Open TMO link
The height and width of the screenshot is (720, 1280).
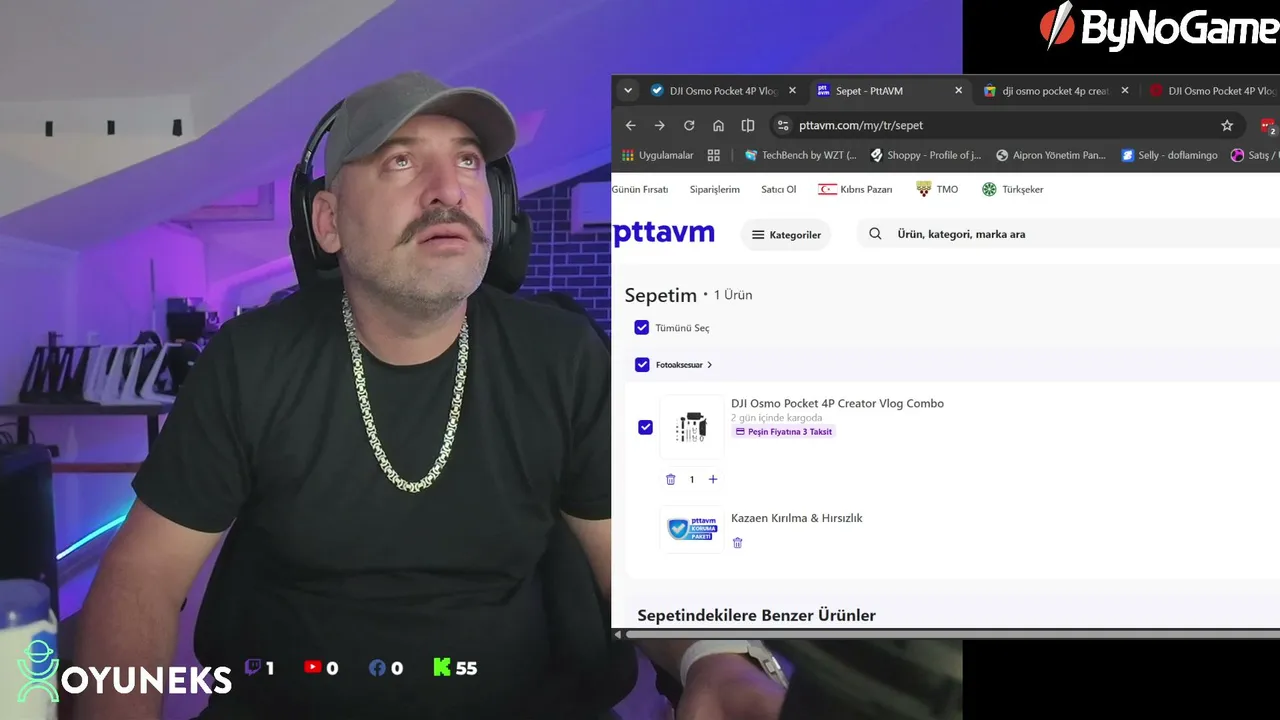click(x=937, y=189)
